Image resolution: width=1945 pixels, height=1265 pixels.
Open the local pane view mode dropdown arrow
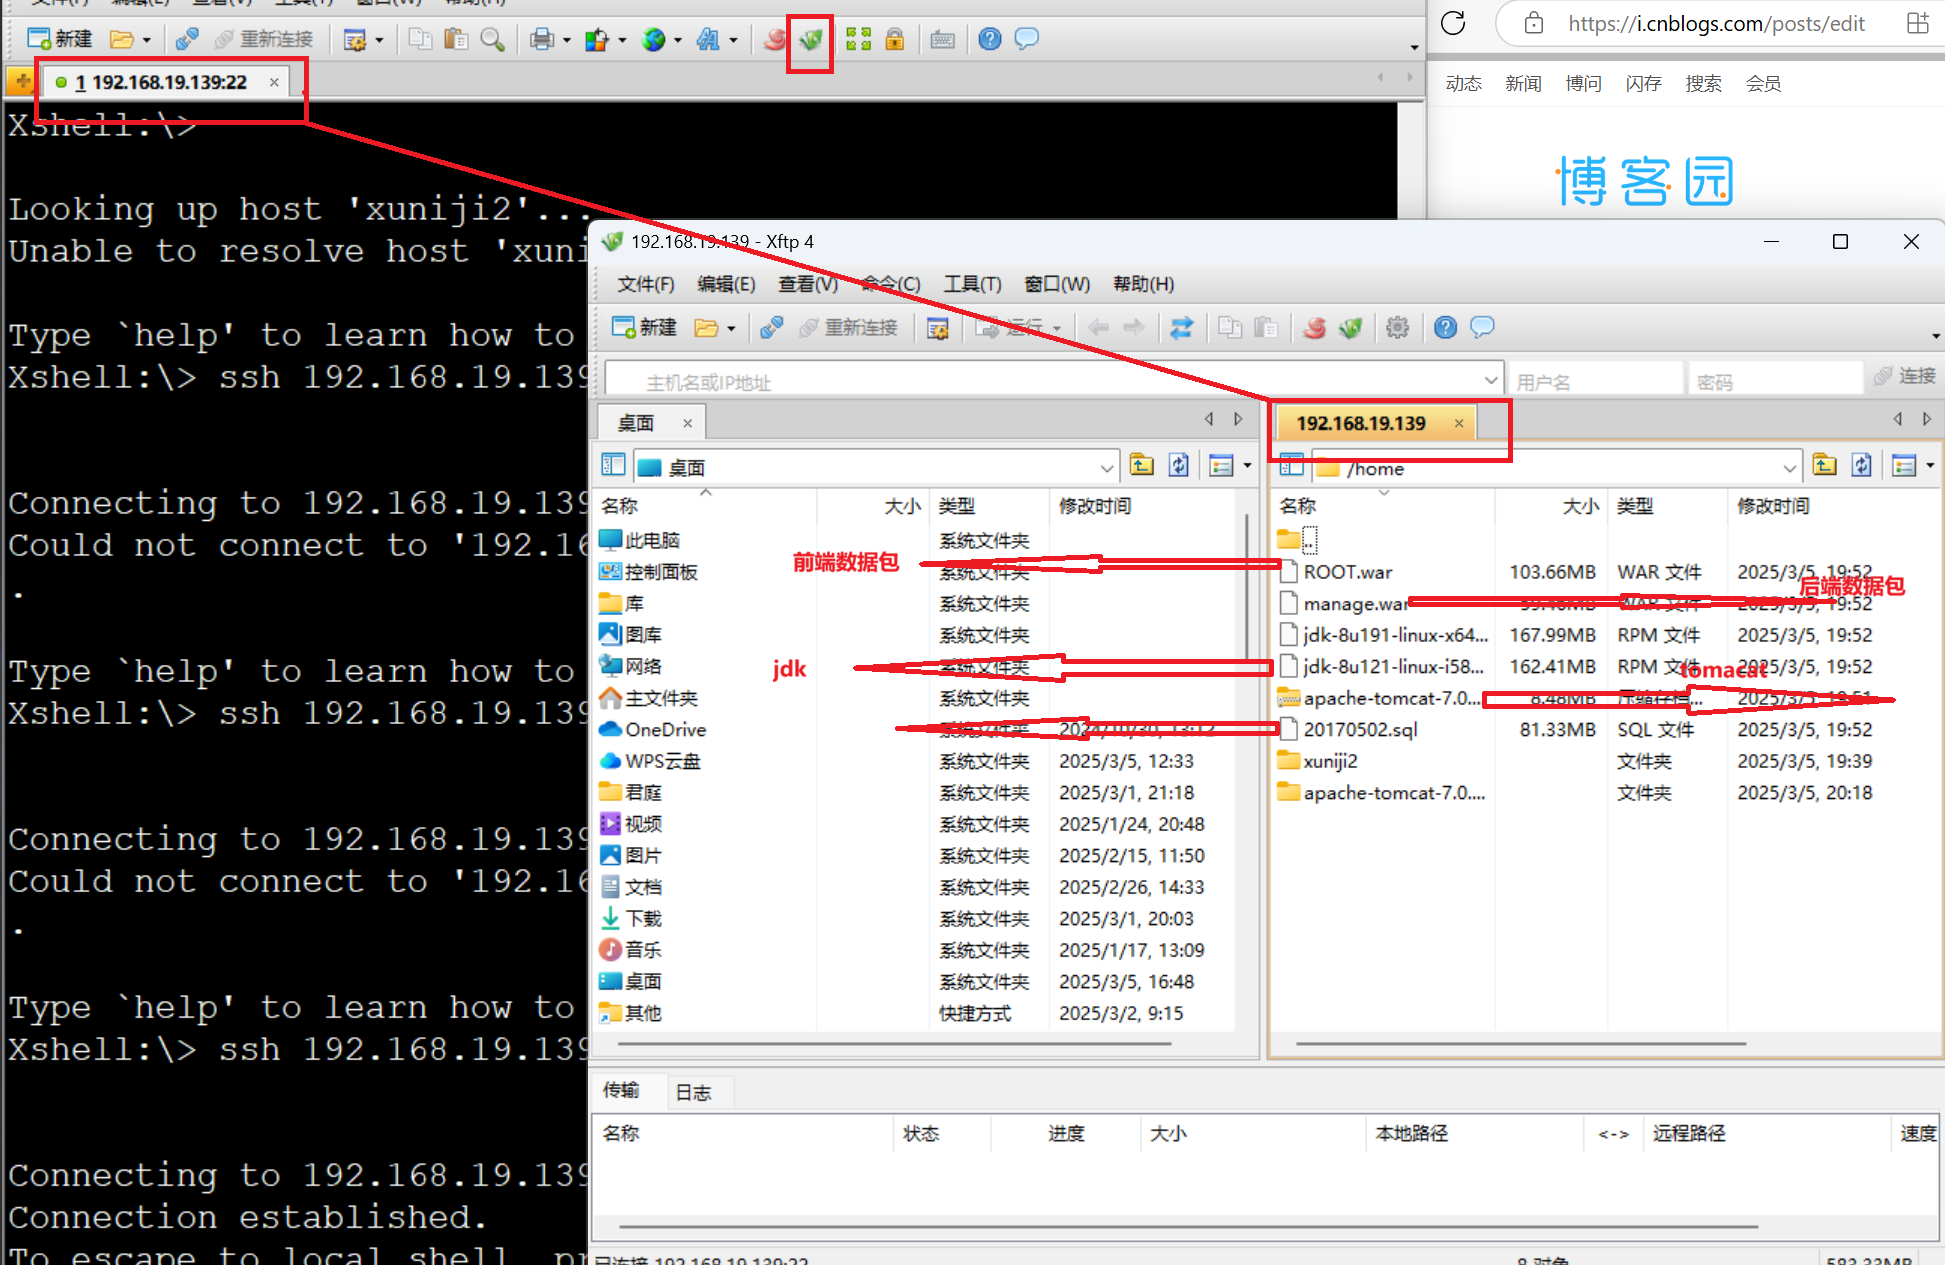(x=1247, y=465)
